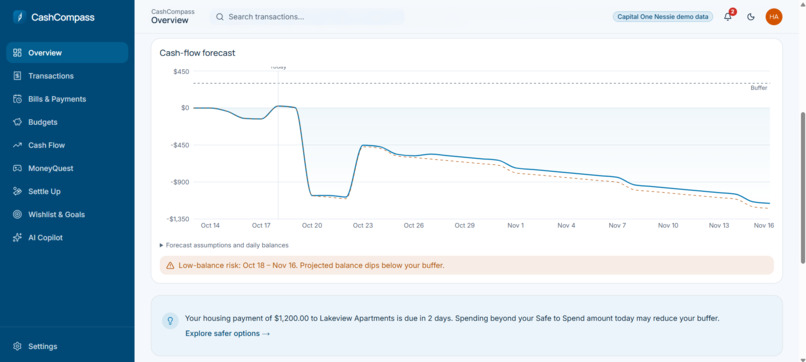Image resolution: width=806 pixels, height=362 pixels.
Task: Click the Buffer line label
Action: pos(759,88)
